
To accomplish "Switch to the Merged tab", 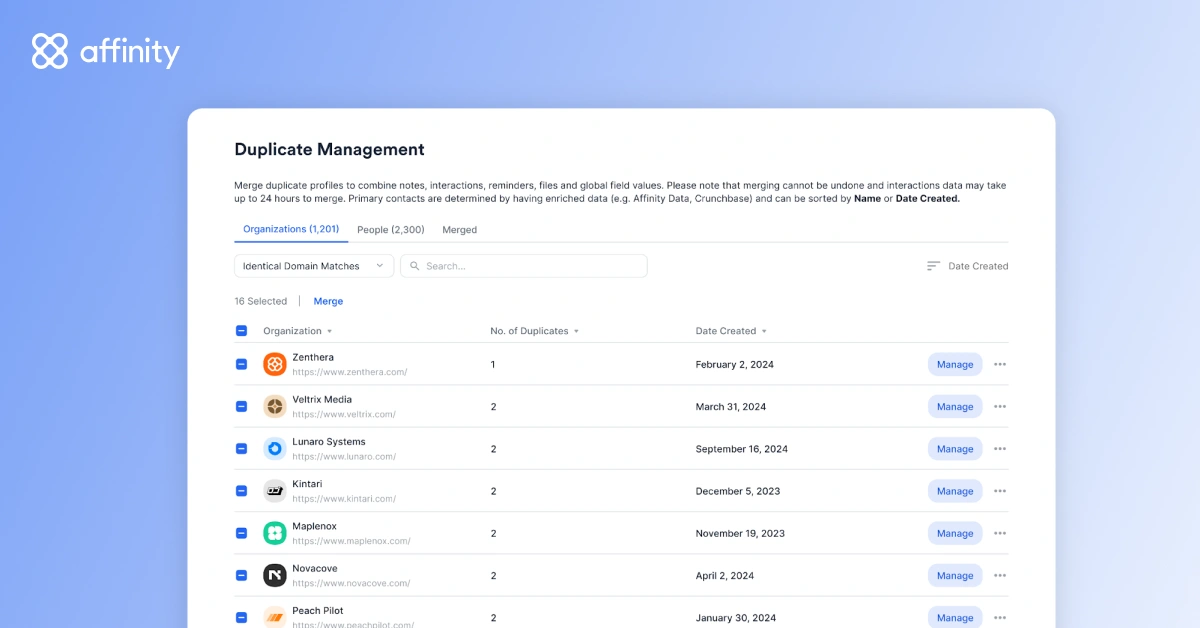I will tap(460, 230).
